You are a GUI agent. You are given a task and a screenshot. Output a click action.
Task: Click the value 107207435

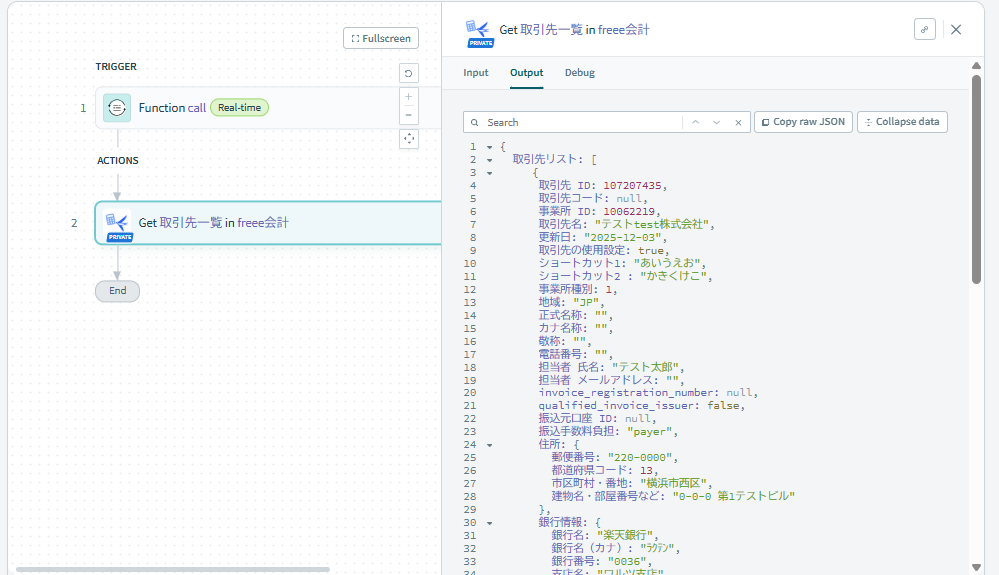pyautogui.click(x=632, y=185)
